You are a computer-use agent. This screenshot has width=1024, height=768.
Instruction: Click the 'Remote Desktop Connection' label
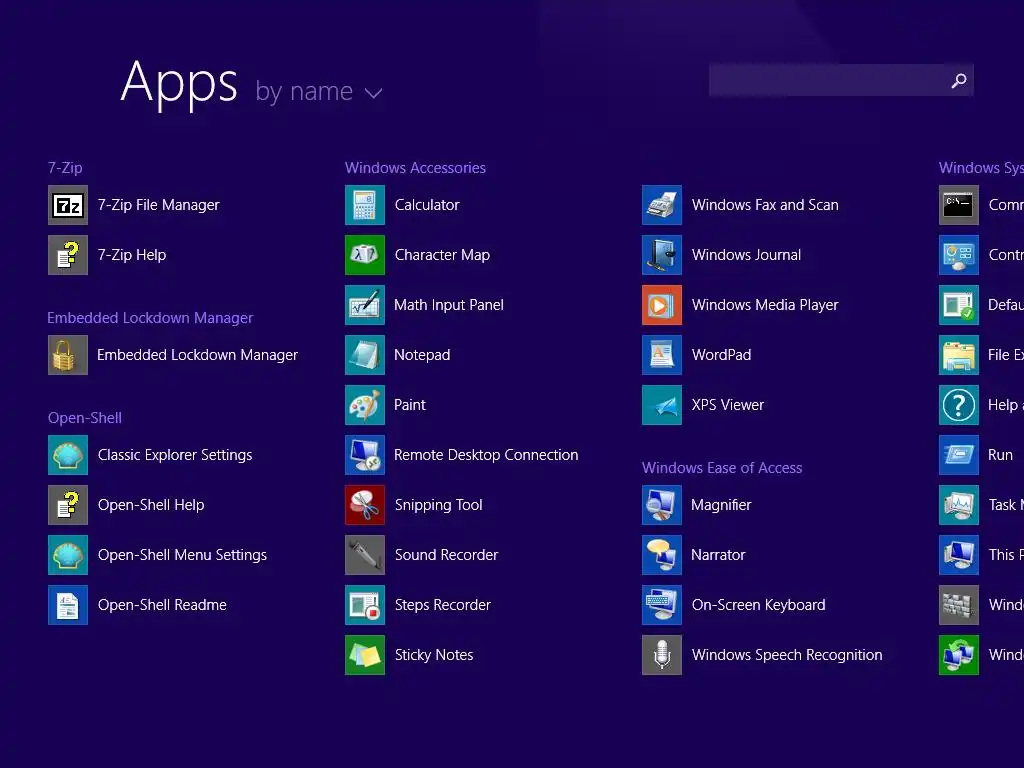click(486, 455)
